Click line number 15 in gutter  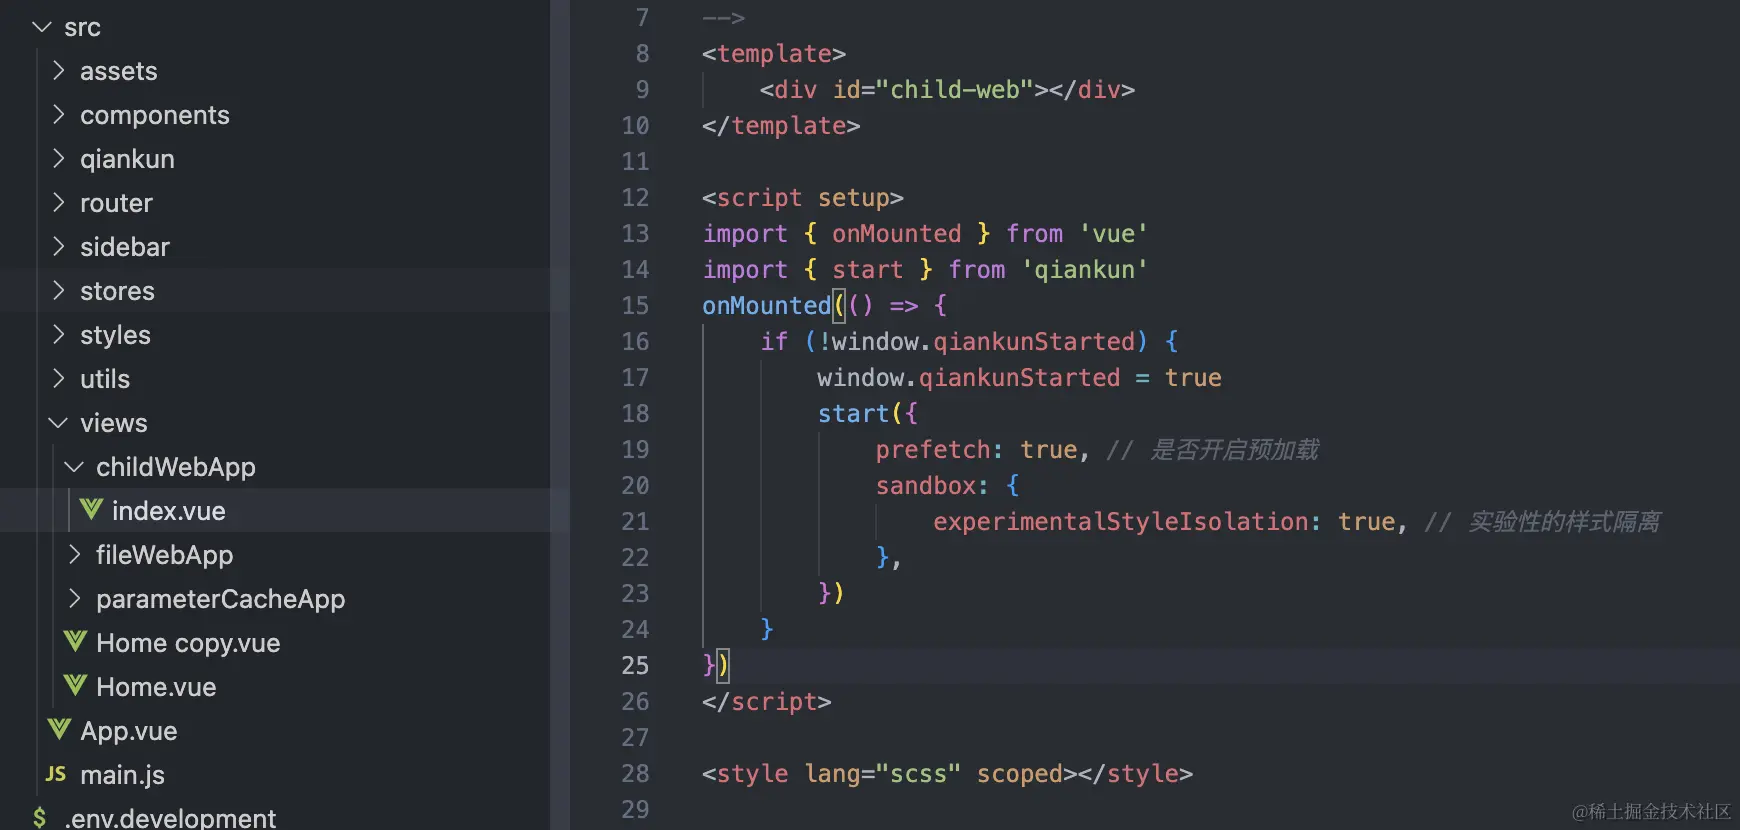[635, 306]
